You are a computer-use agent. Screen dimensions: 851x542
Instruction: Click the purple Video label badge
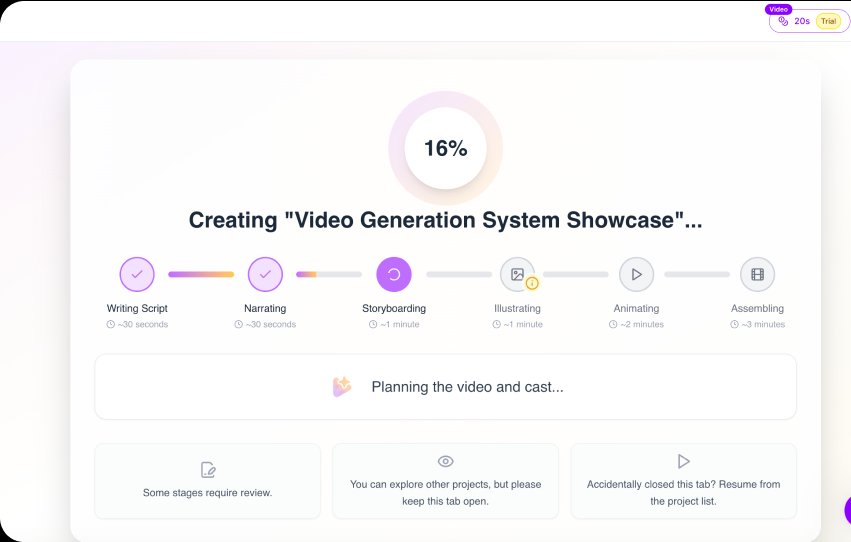[778, 9]
